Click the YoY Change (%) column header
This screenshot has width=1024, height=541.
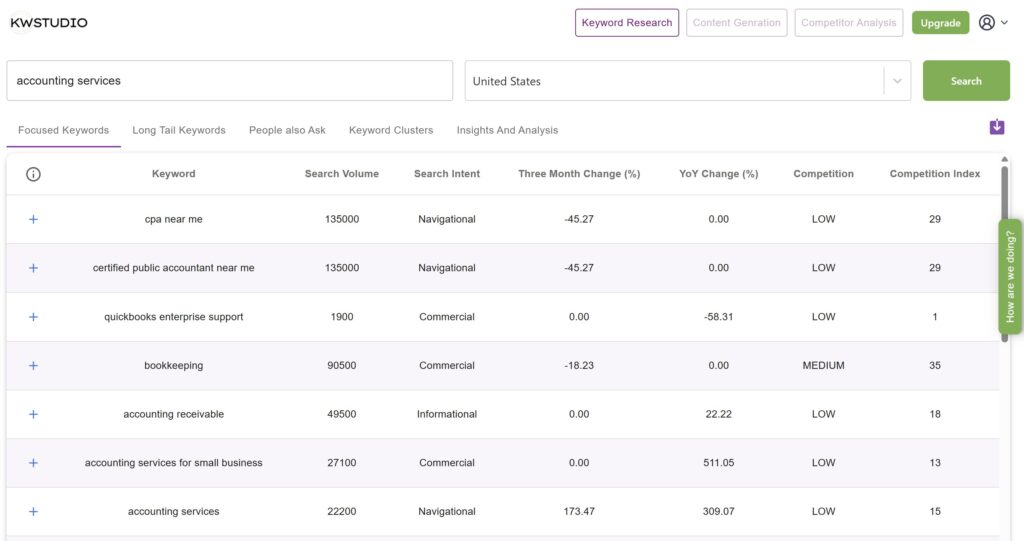point(718,174)
